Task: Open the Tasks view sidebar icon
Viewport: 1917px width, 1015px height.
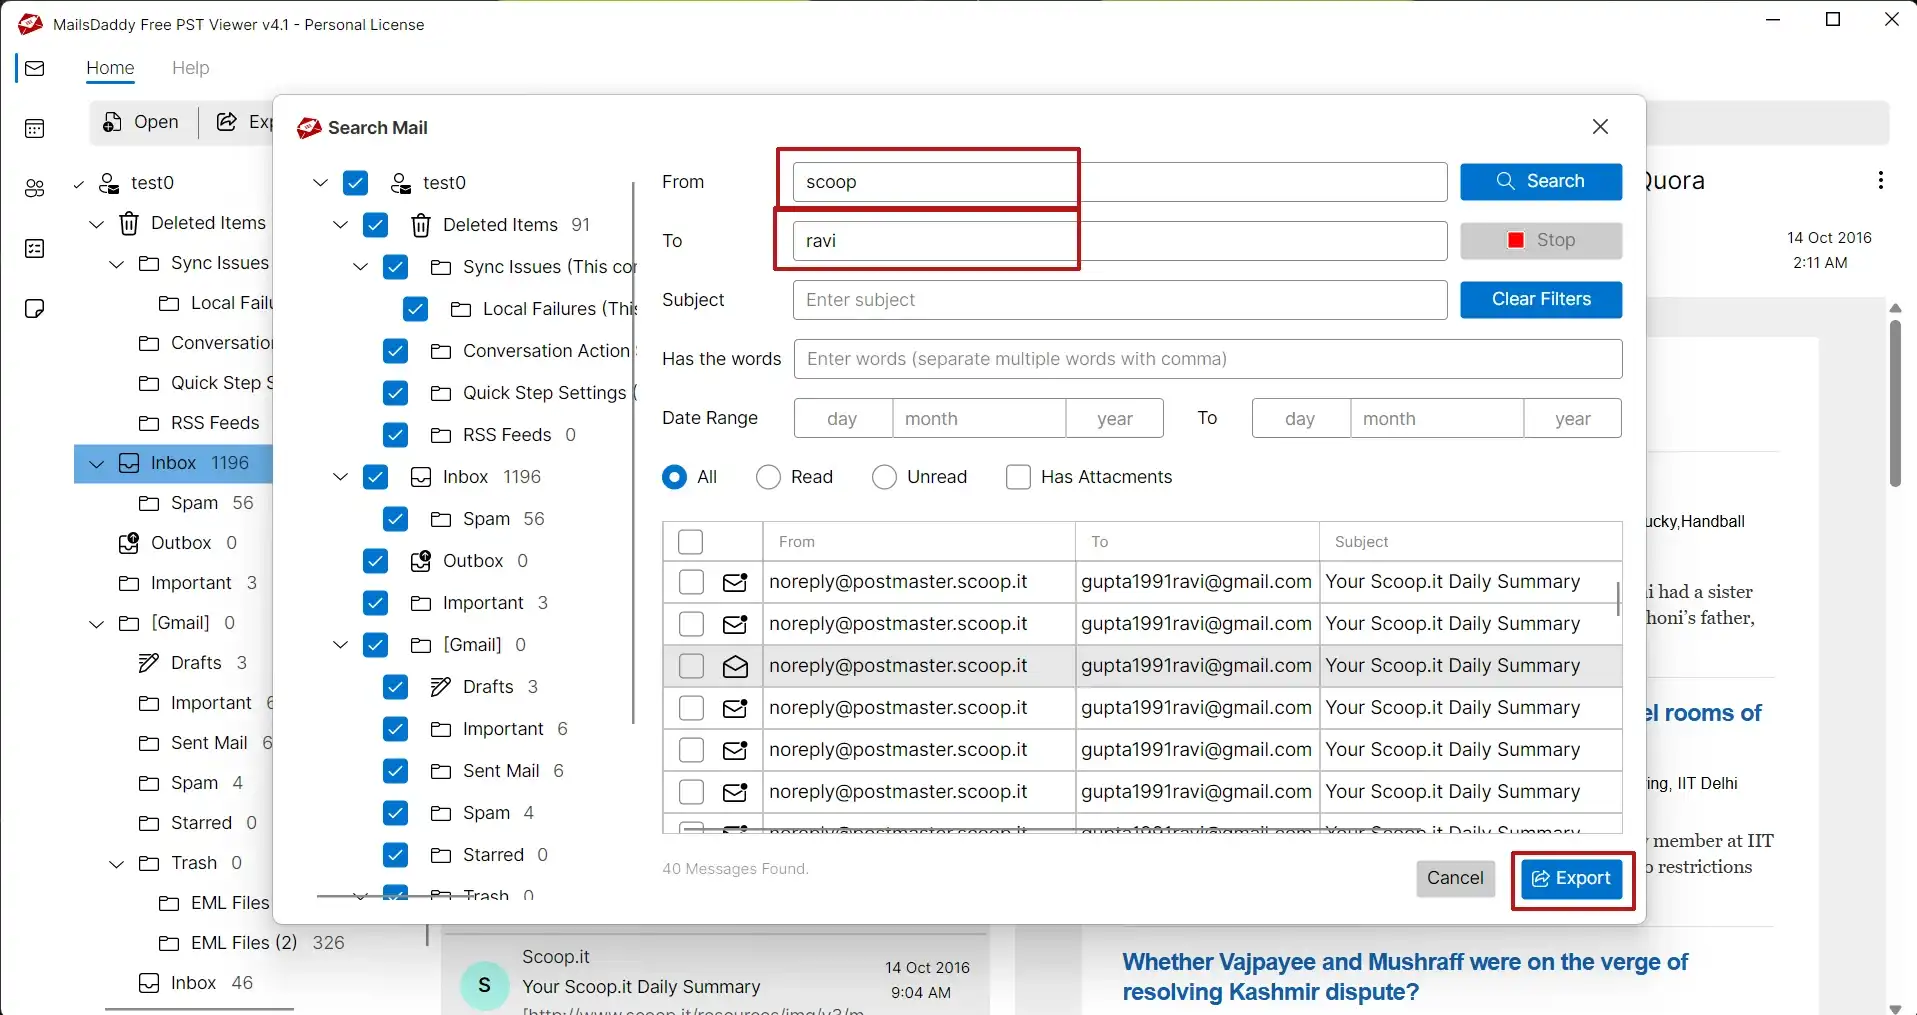Action: coord(35,248)
